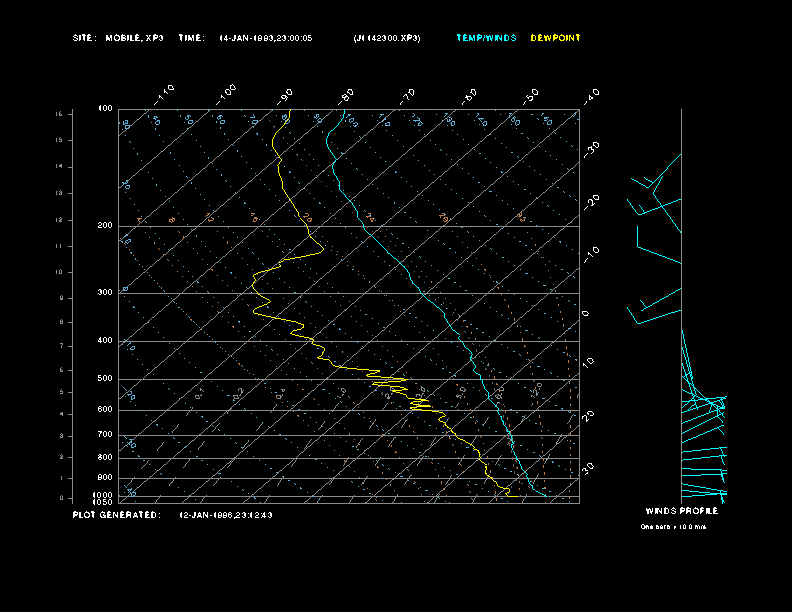Click the -60 temperature label above chart

coord(469,96)
